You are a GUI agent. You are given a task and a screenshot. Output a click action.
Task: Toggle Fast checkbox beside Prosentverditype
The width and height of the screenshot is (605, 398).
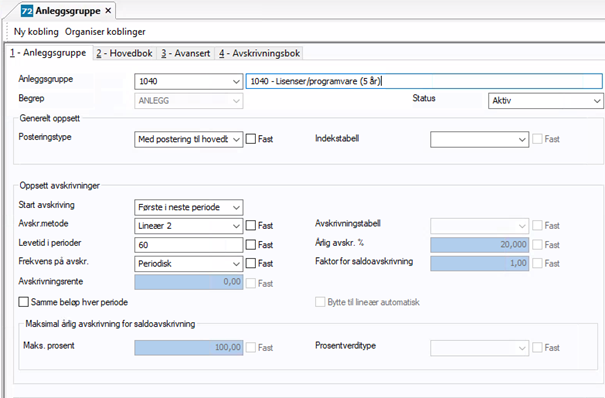coord(537,347)
